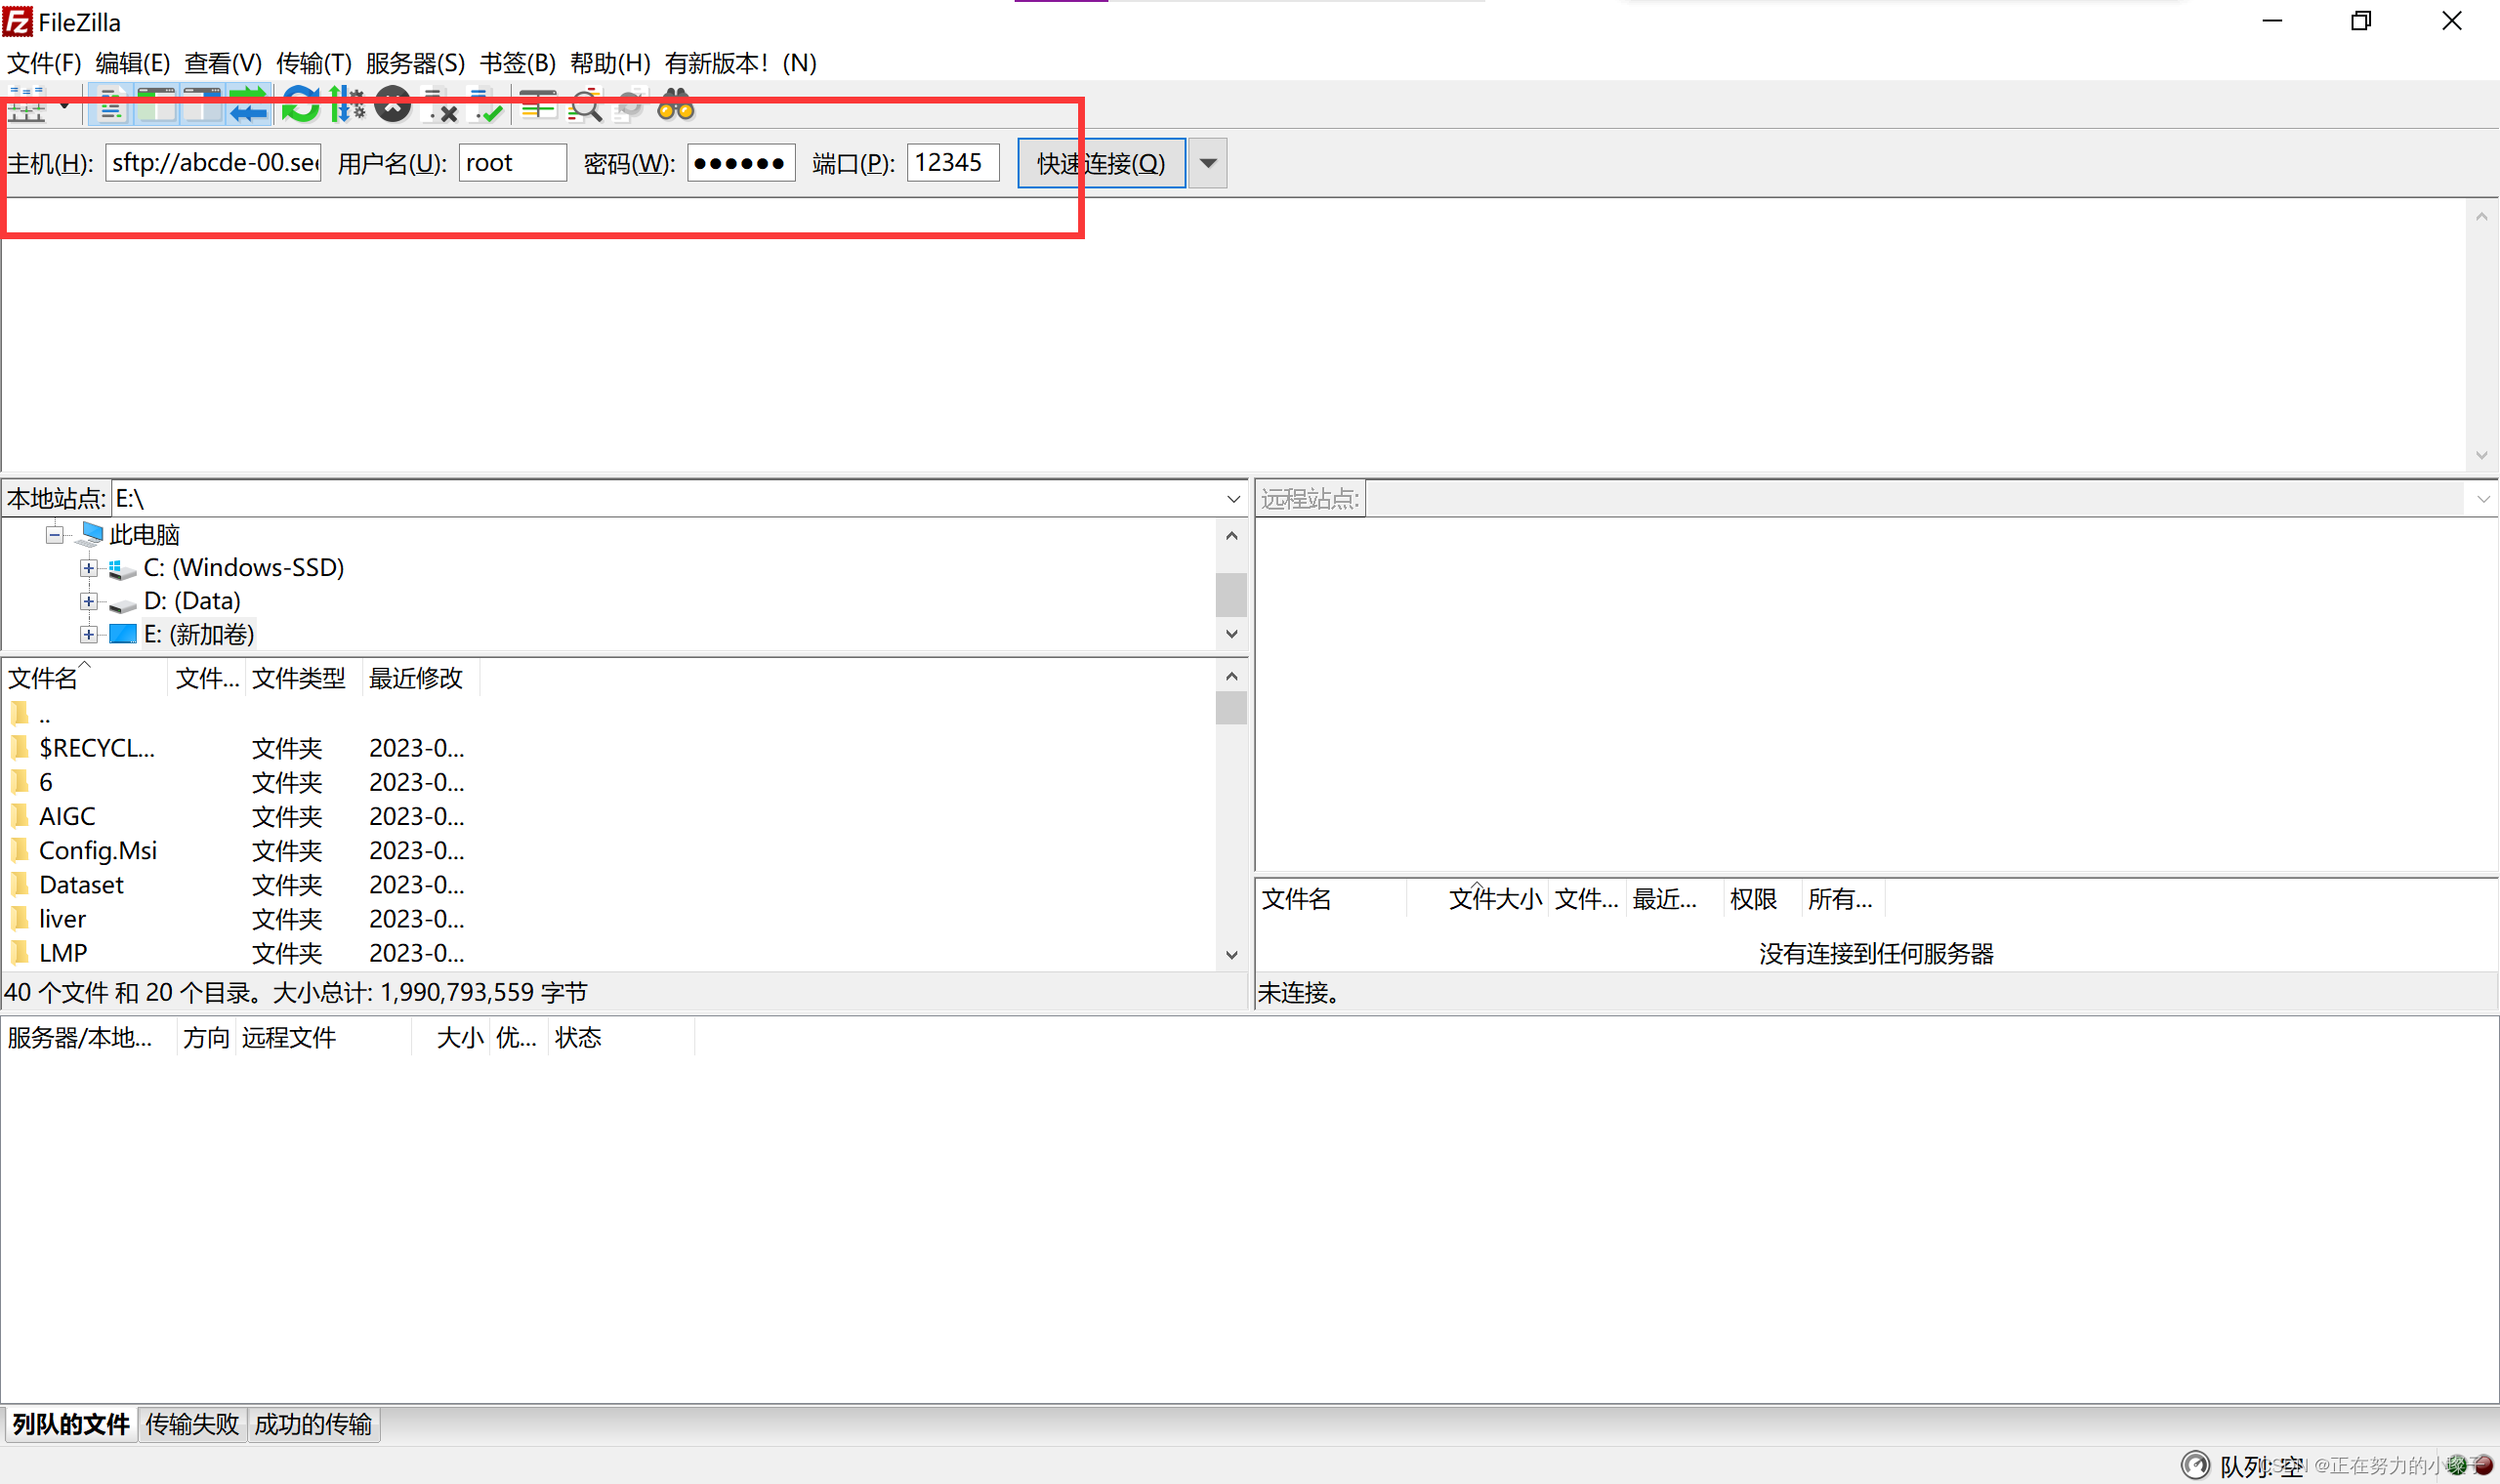This screenshot has width=2500, height=1484.
Task: Click the local file list scrollbar thumb
Action: [x=1232, y=708]
